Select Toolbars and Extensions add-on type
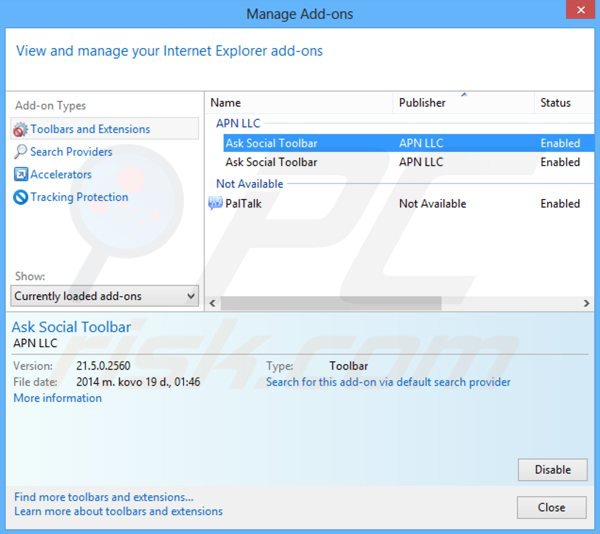Viewport: 600px width, 534px height. 105,129
